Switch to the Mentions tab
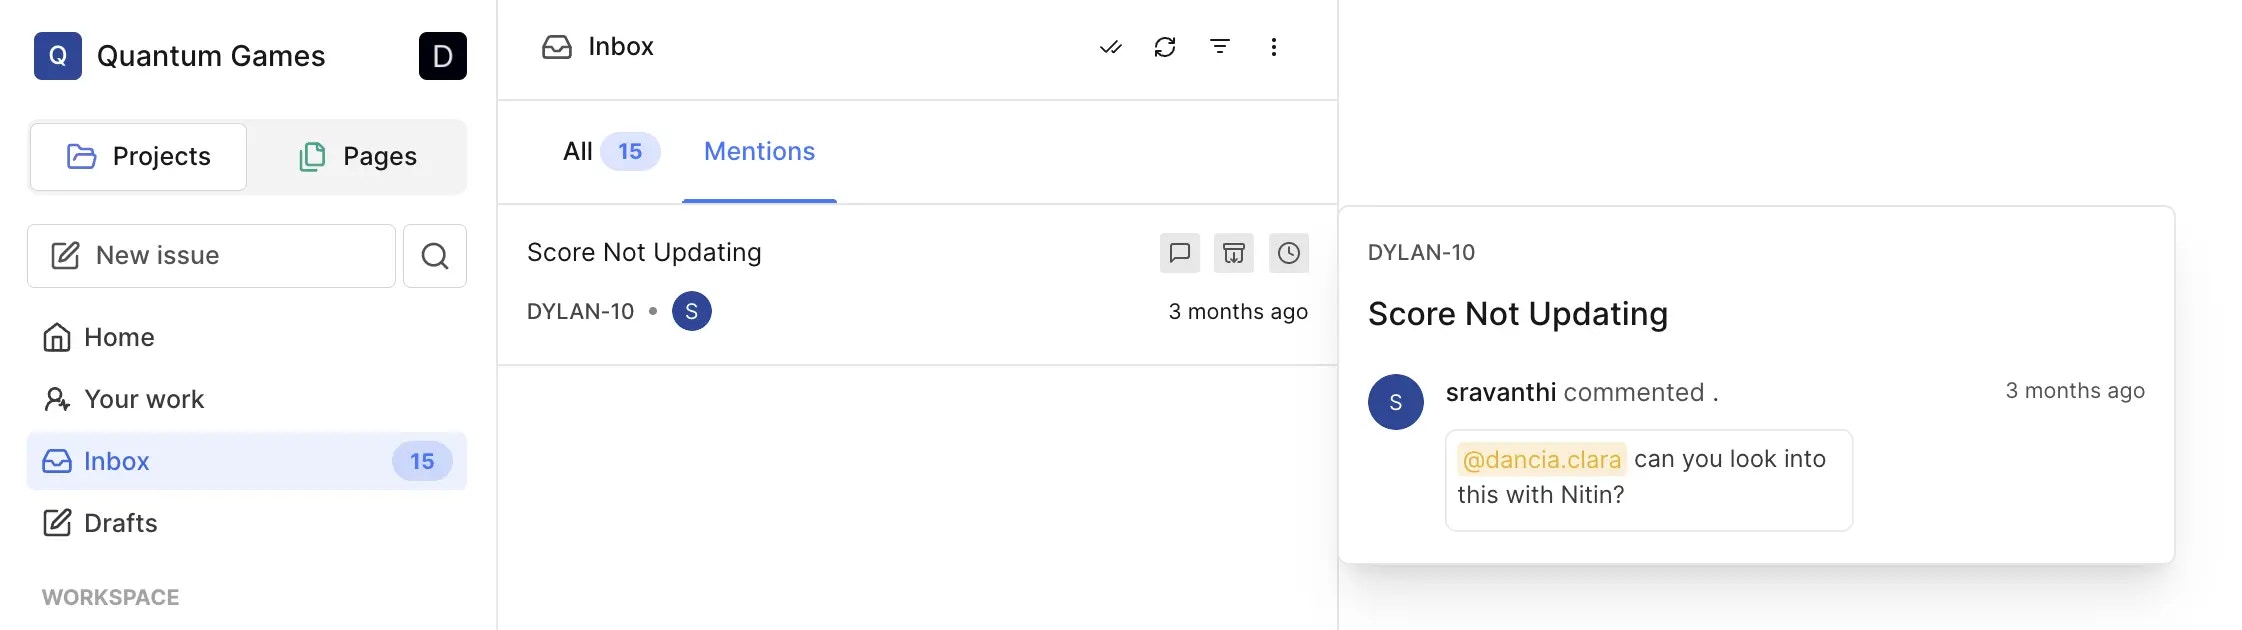Screen dimensions: 2242x630 759,151
